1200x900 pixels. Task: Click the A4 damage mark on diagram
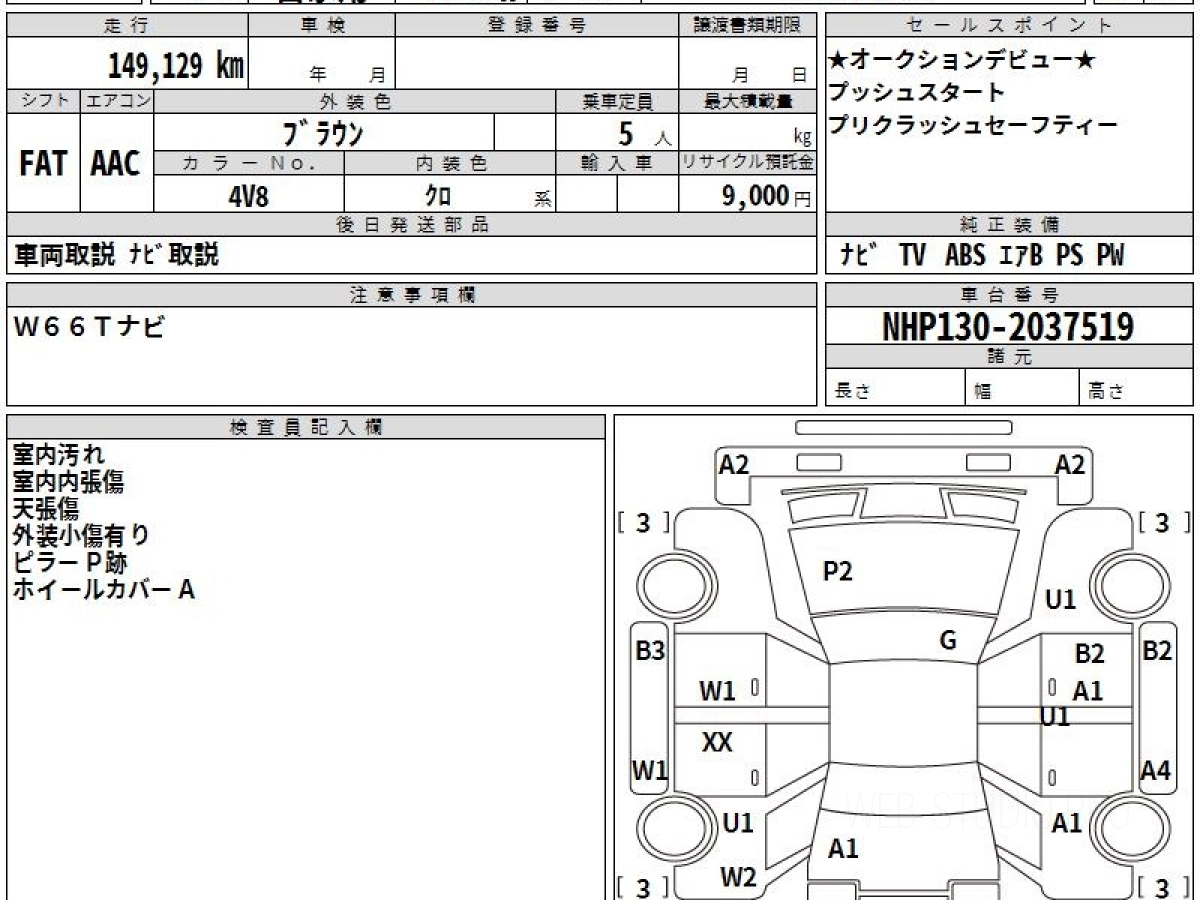tap(1156, 770)
